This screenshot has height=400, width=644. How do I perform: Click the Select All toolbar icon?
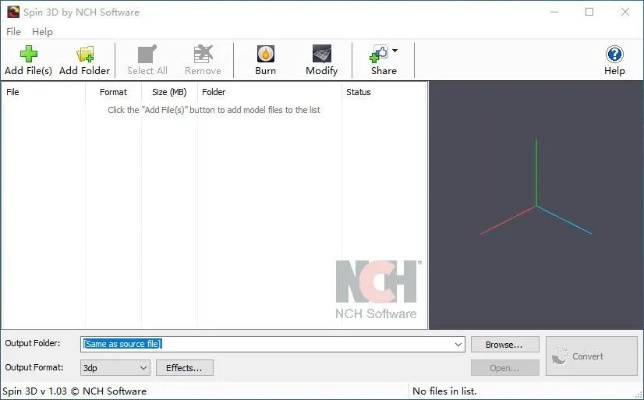[x=147, y=55]
